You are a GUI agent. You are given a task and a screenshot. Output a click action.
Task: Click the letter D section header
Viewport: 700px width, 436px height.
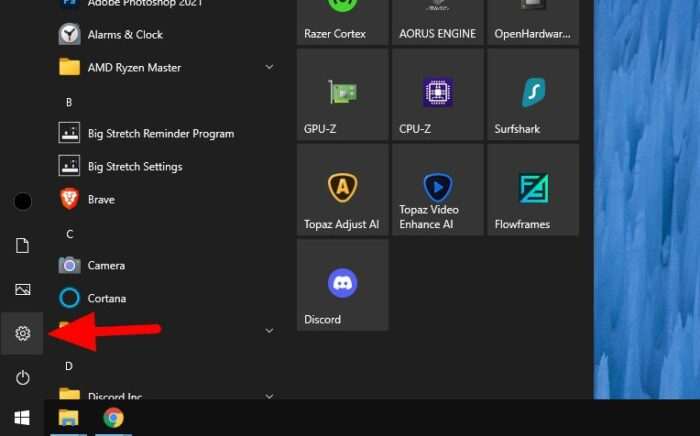[69, 366]
